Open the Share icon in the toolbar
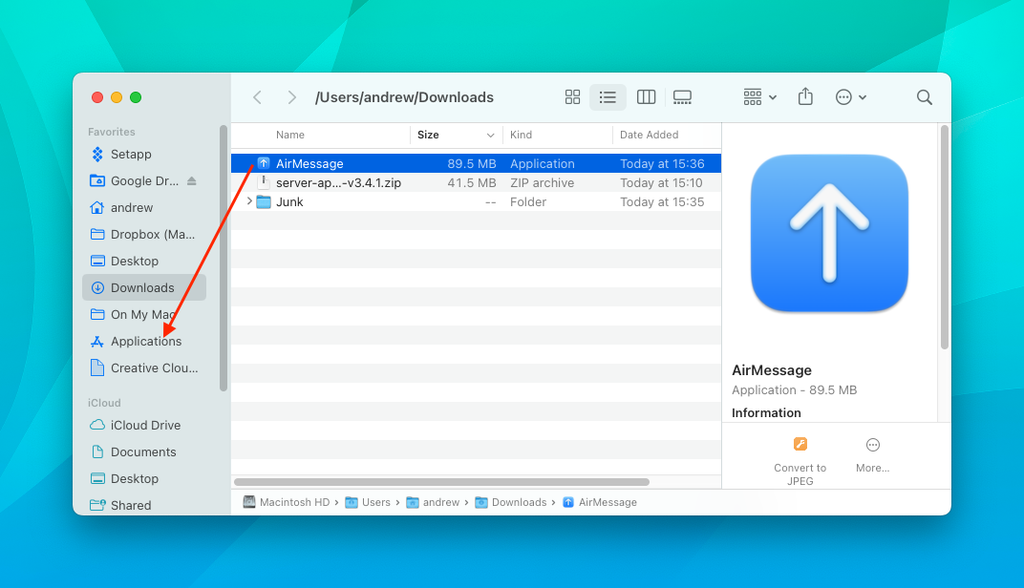 [805, 97]
